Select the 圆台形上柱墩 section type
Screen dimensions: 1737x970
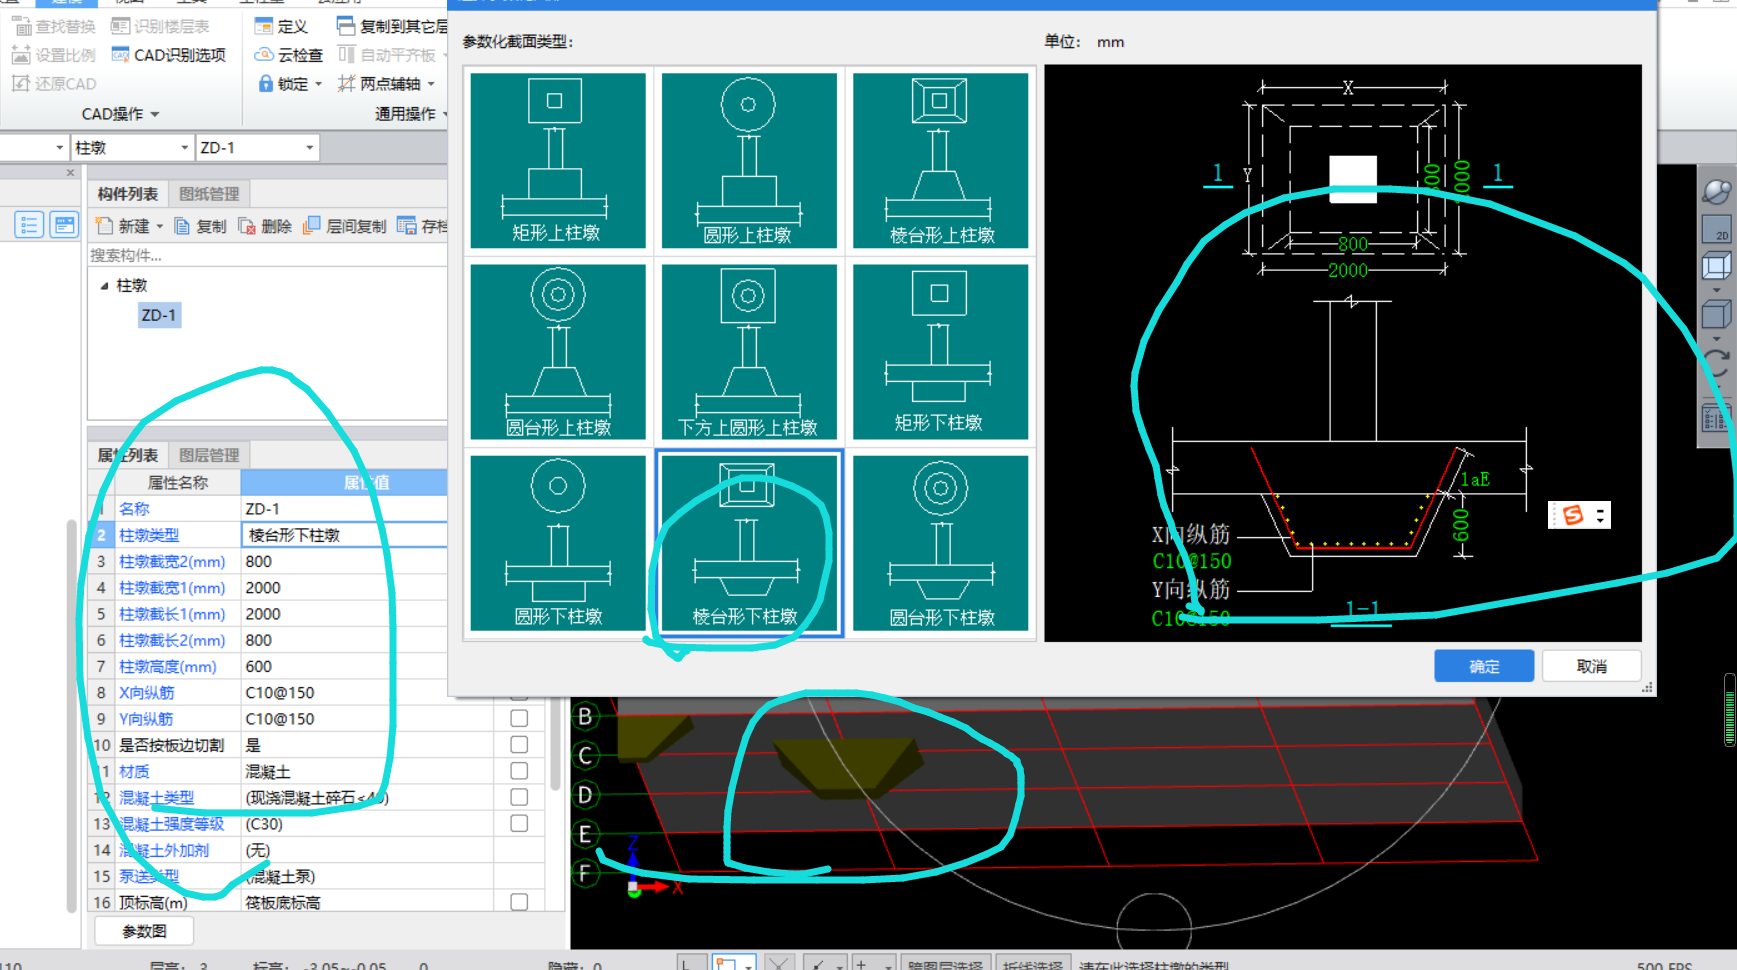tap(557, 352)
